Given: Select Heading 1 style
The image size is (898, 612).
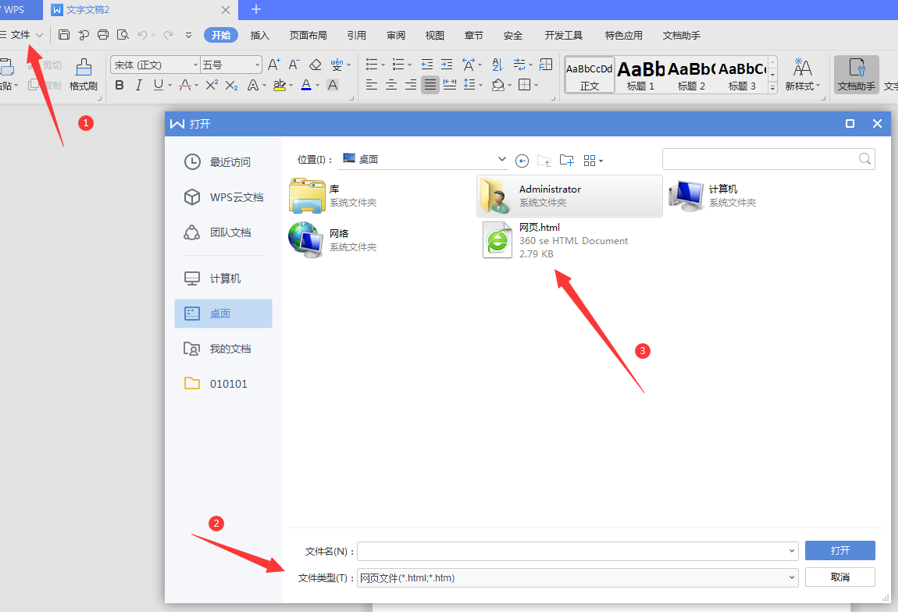Looking at the screenshot, I should click(x=640, y=74).
